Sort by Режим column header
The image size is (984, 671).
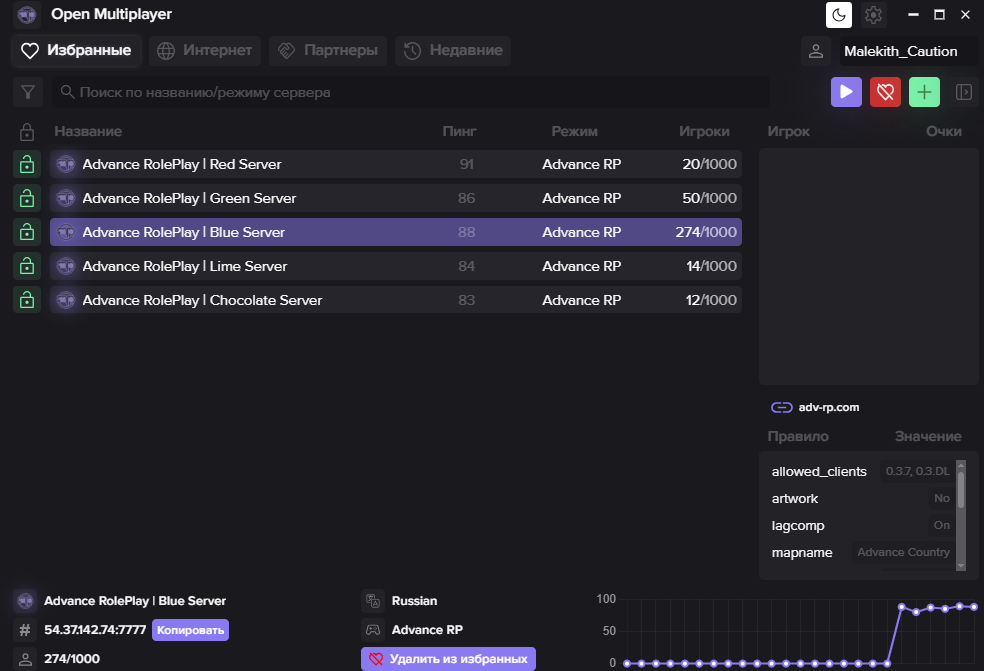click(574, 131)
